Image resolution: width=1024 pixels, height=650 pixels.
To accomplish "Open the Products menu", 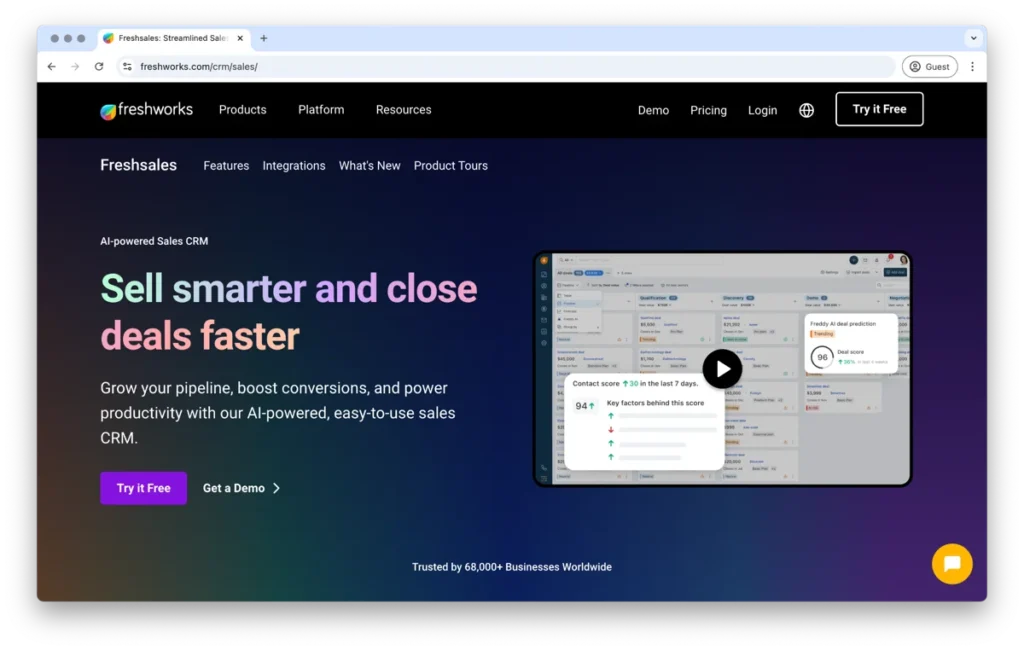I will pos(242,110).
